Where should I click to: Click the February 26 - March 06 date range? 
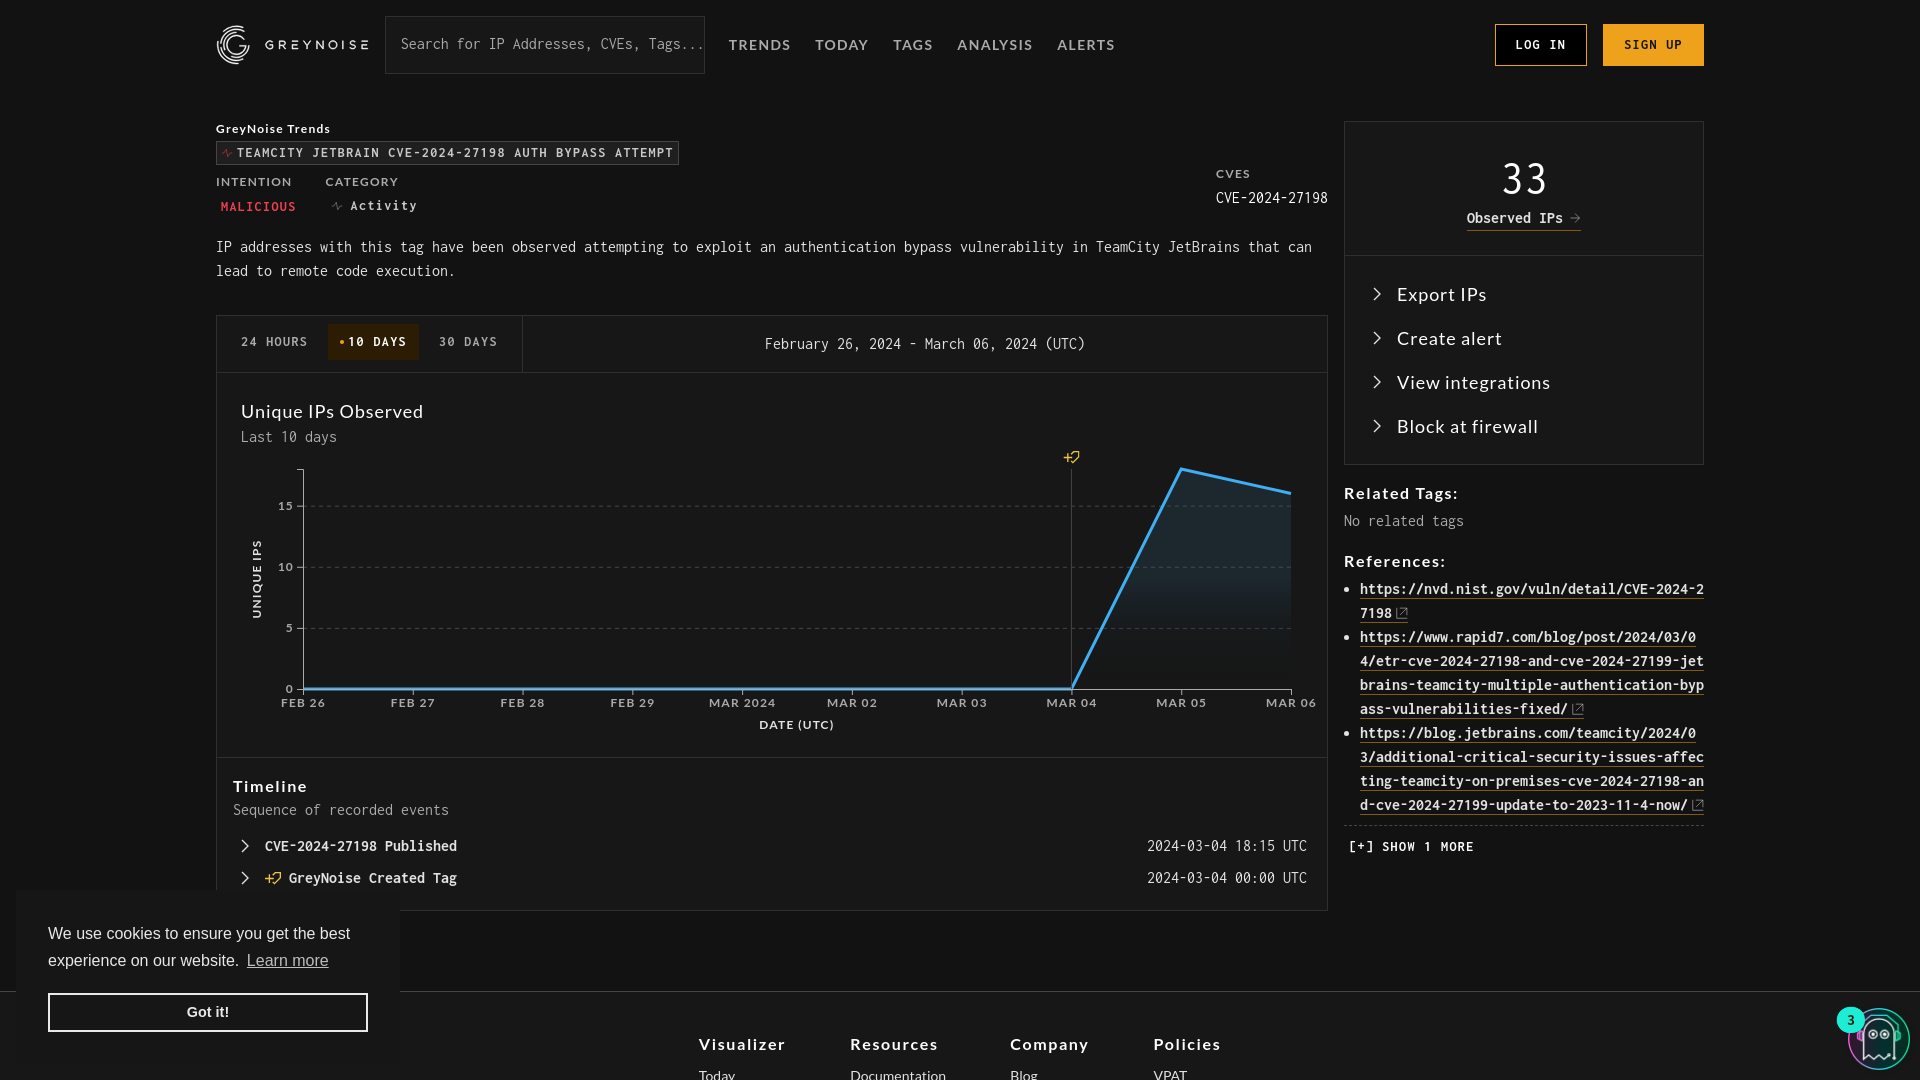pyautogui.click(x=925, y=344)
